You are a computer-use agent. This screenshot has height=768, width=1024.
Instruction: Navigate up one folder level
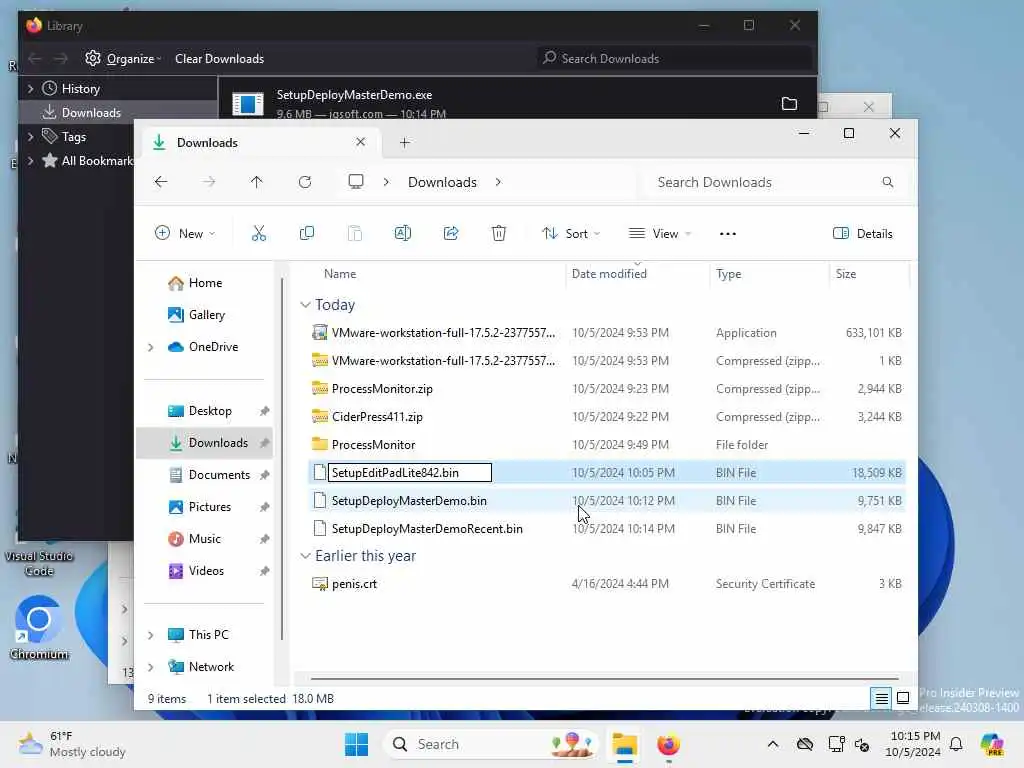coord(257,182)
